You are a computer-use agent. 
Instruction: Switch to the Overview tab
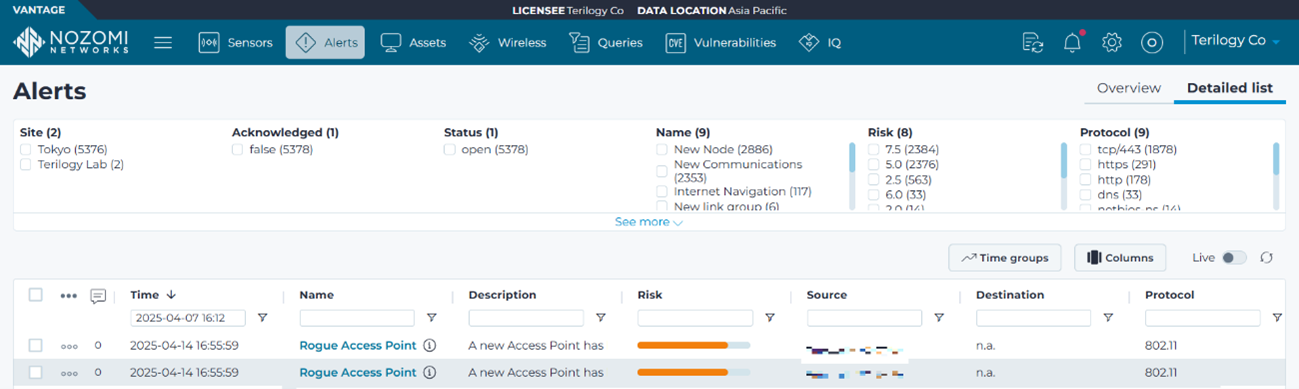click(x=1129, y=88)
